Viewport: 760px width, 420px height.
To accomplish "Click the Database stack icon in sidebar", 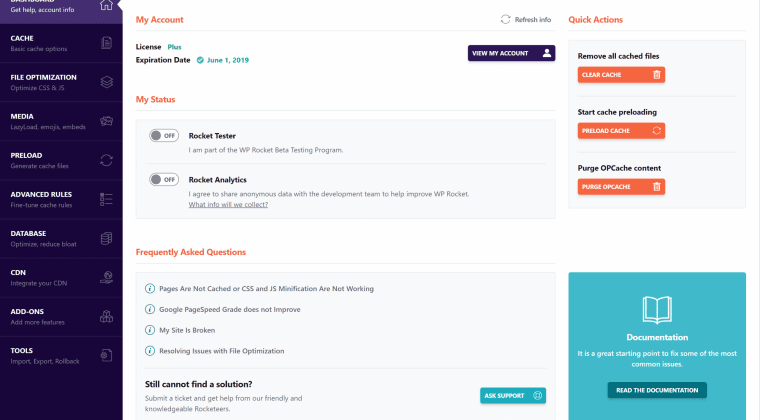I will 107,238.
